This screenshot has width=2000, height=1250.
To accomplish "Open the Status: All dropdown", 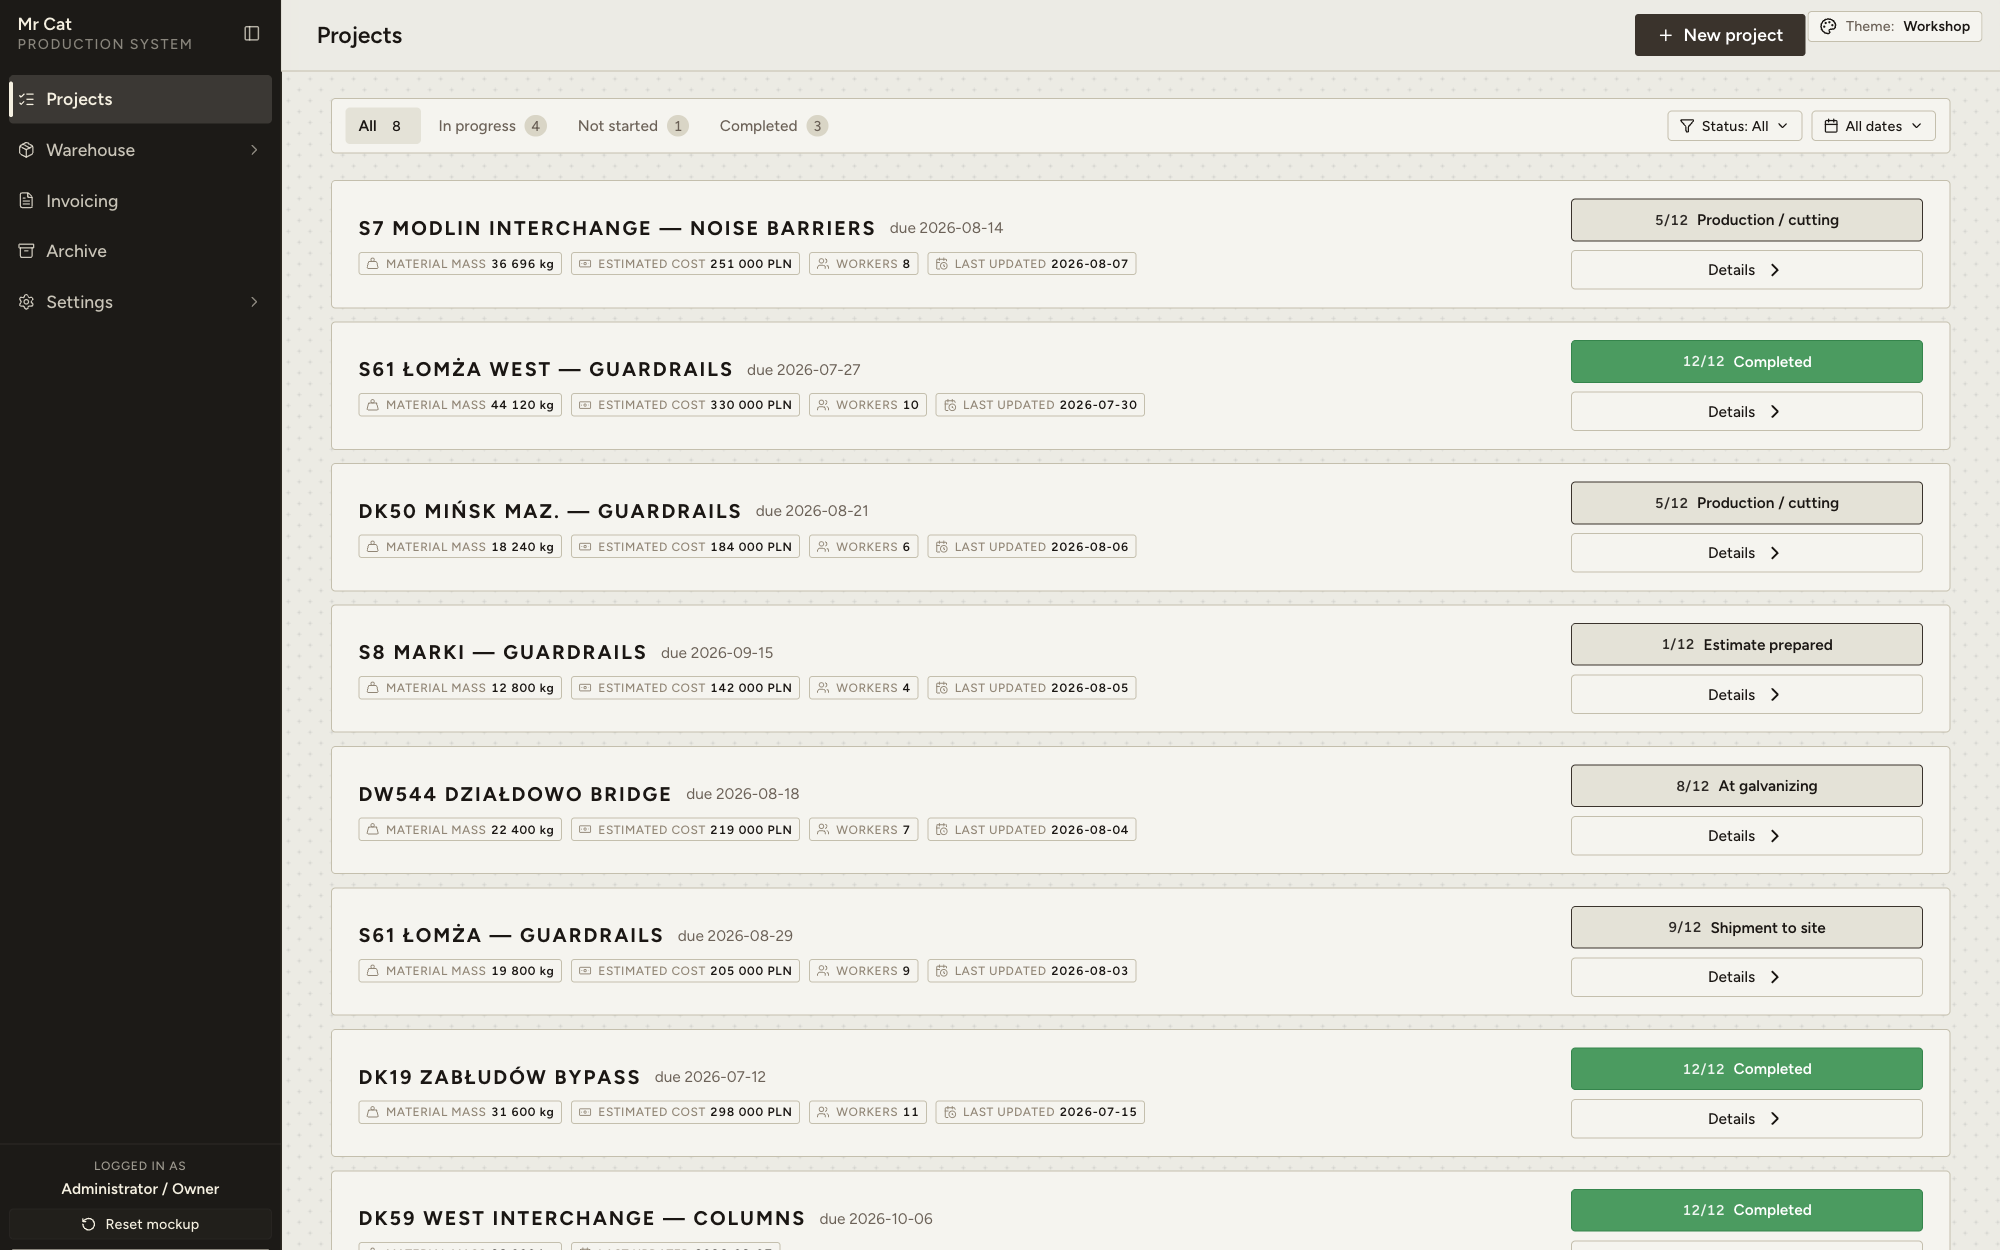I will [1734, 126].
